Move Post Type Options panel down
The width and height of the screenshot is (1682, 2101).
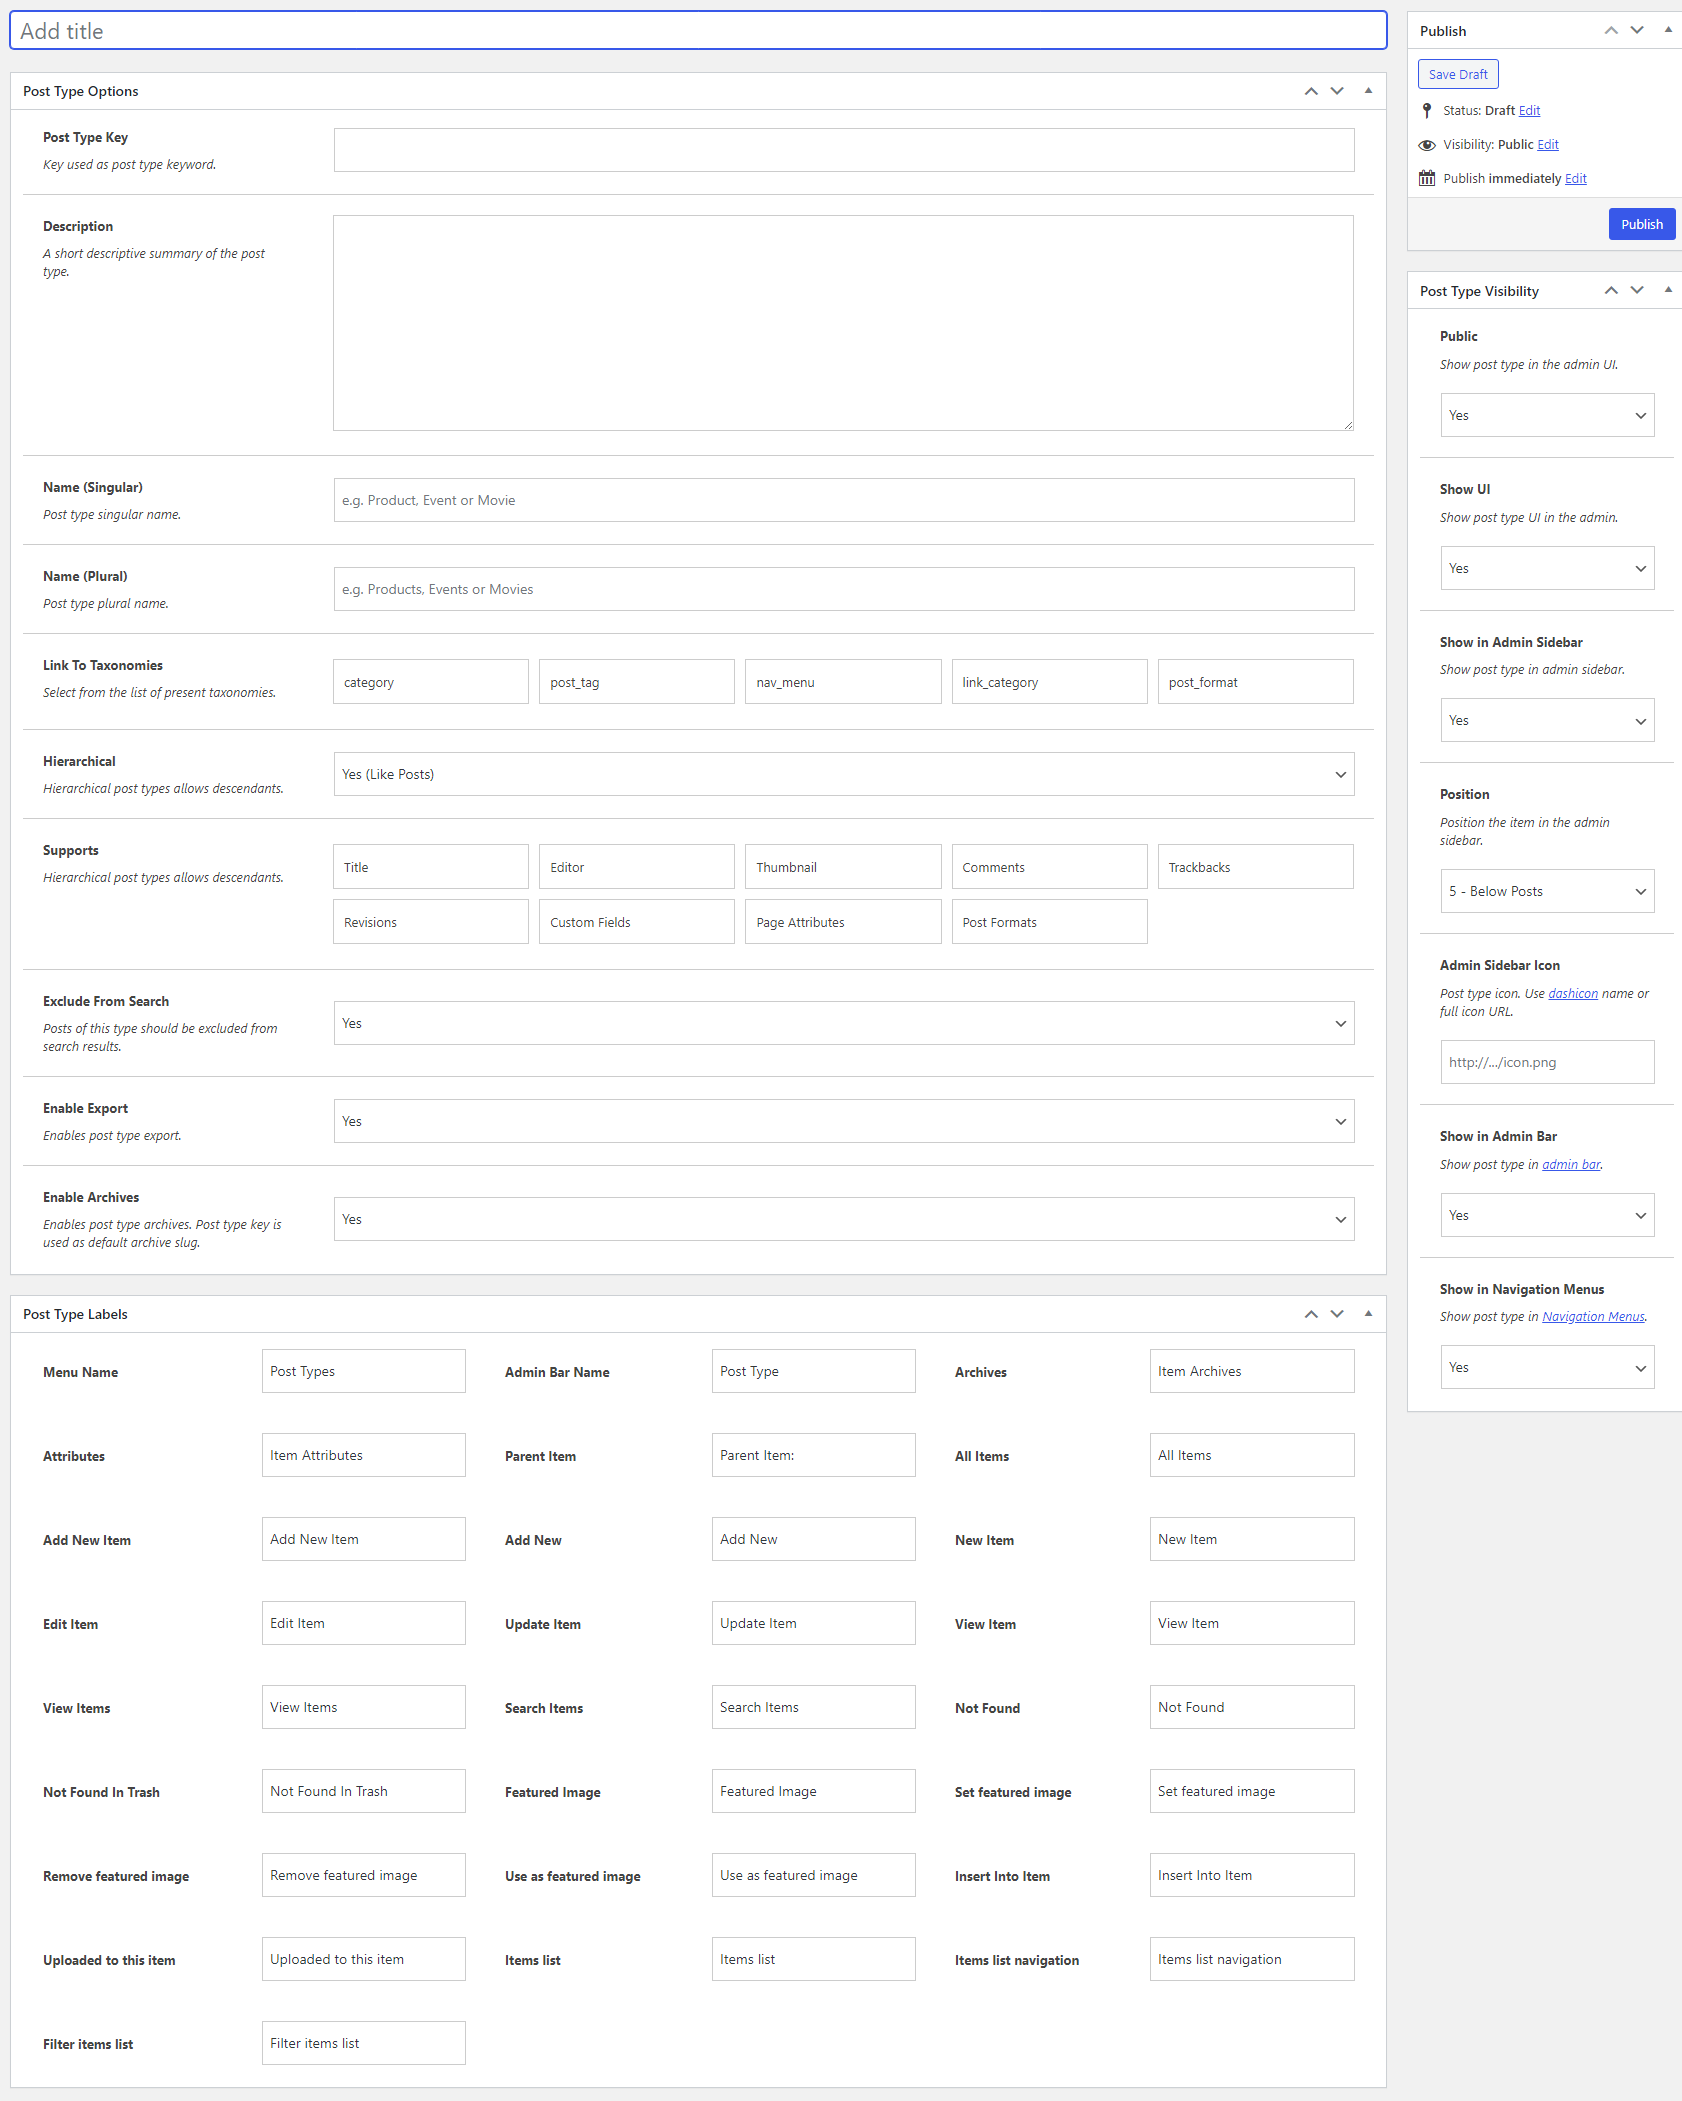point(1337,91)
